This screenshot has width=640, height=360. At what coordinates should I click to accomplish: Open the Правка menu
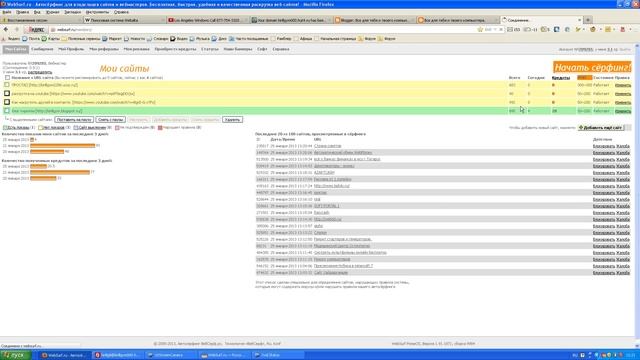click(x=22, y=12)
